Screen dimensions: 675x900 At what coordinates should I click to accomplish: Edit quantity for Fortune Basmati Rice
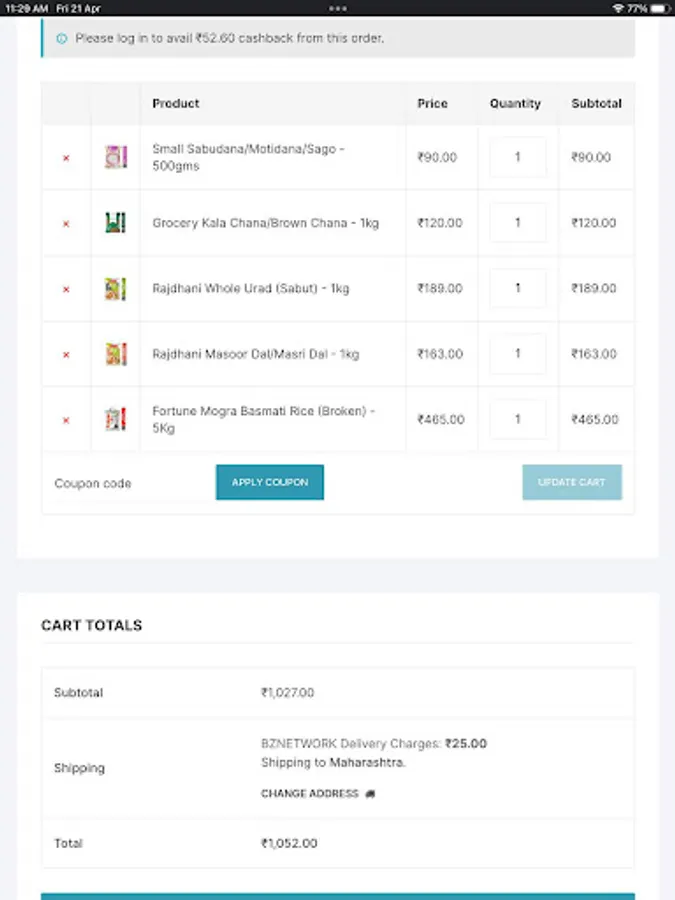coord(518,419)
